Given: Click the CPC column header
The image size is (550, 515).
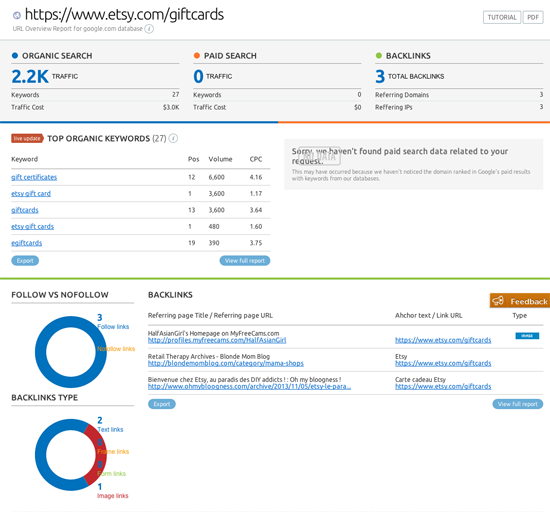Looking at the screenshot, I should coord(256,159).
